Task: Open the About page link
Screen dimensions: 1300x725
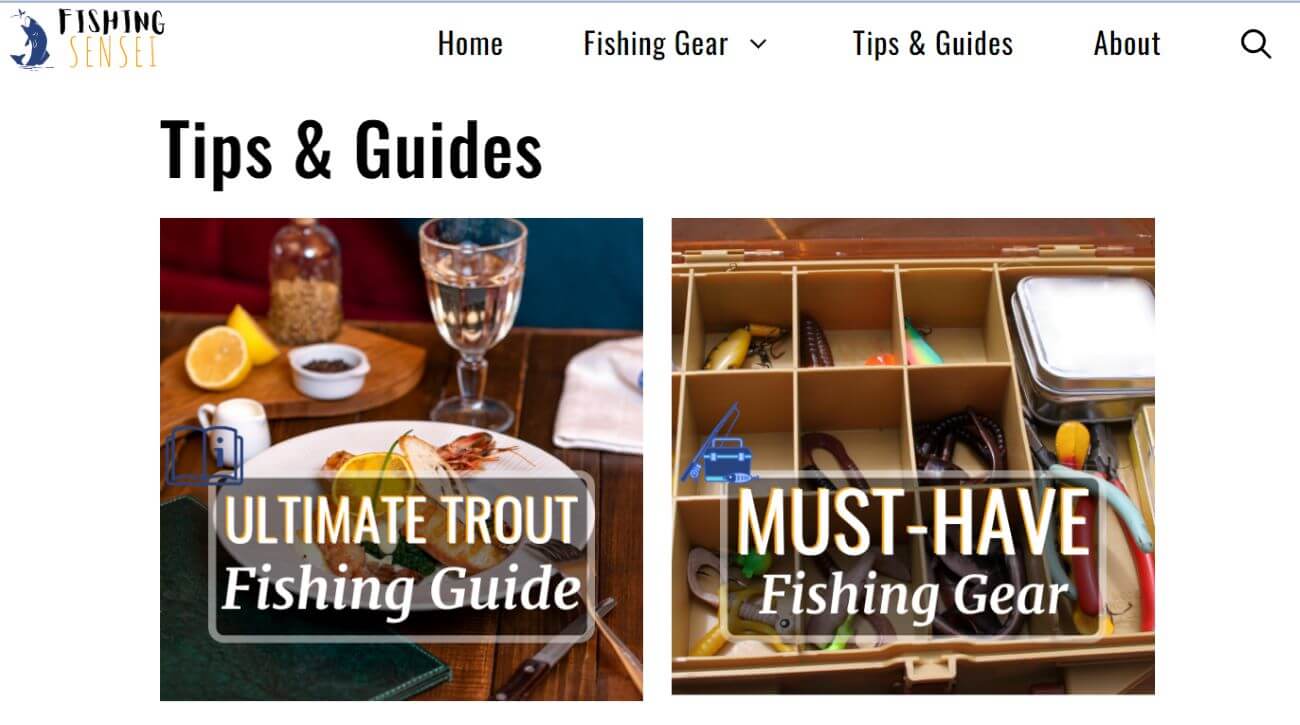Action: click(1127, 44)
